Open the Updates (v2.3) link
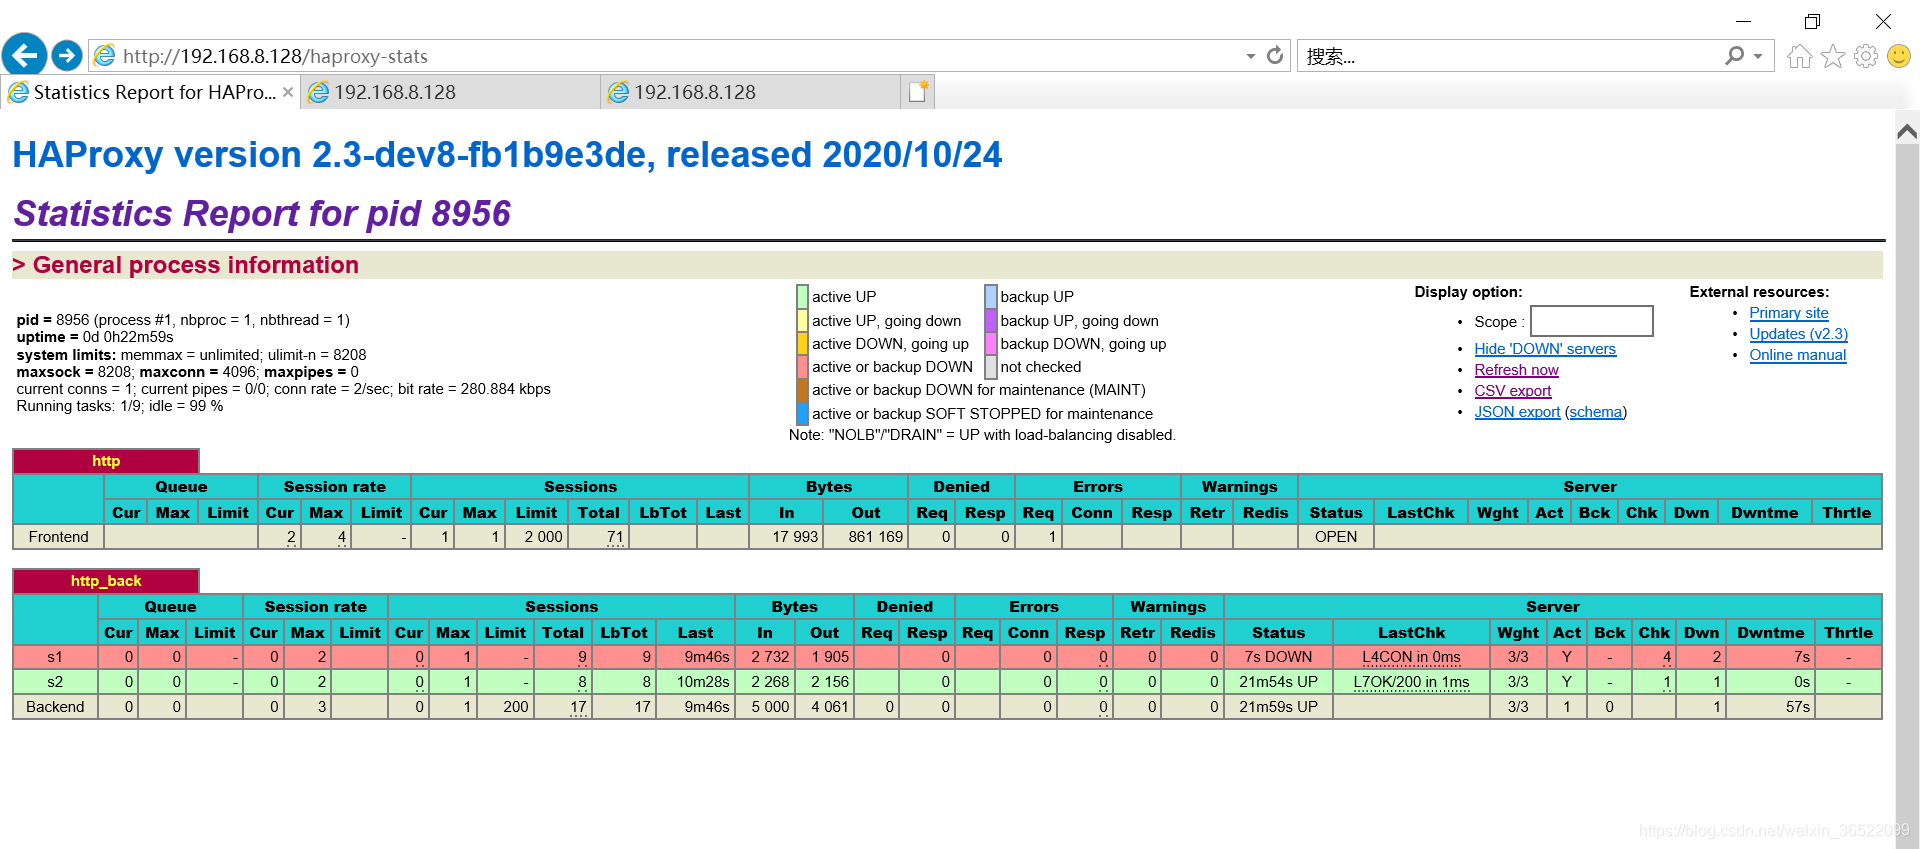1920x849 pixels. pos(1798,333)
